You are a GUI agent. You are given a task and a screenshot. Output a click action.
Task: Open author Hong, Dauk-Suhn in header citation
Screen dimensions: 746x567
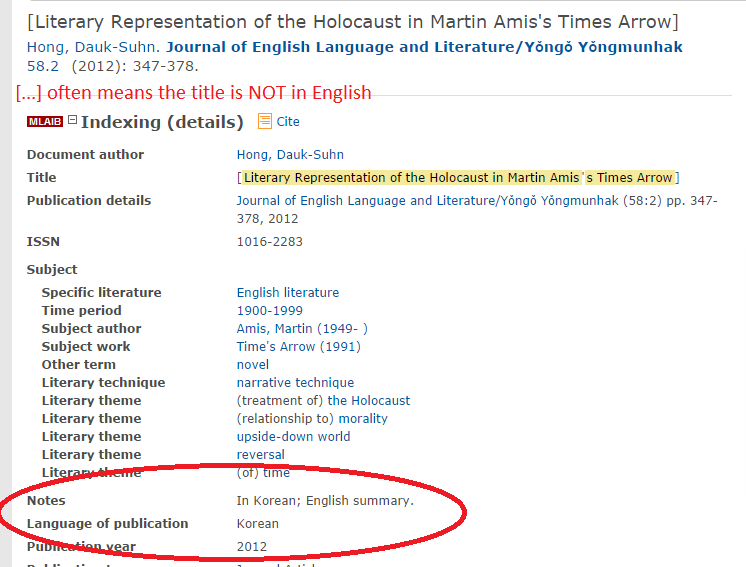(91, 47)
